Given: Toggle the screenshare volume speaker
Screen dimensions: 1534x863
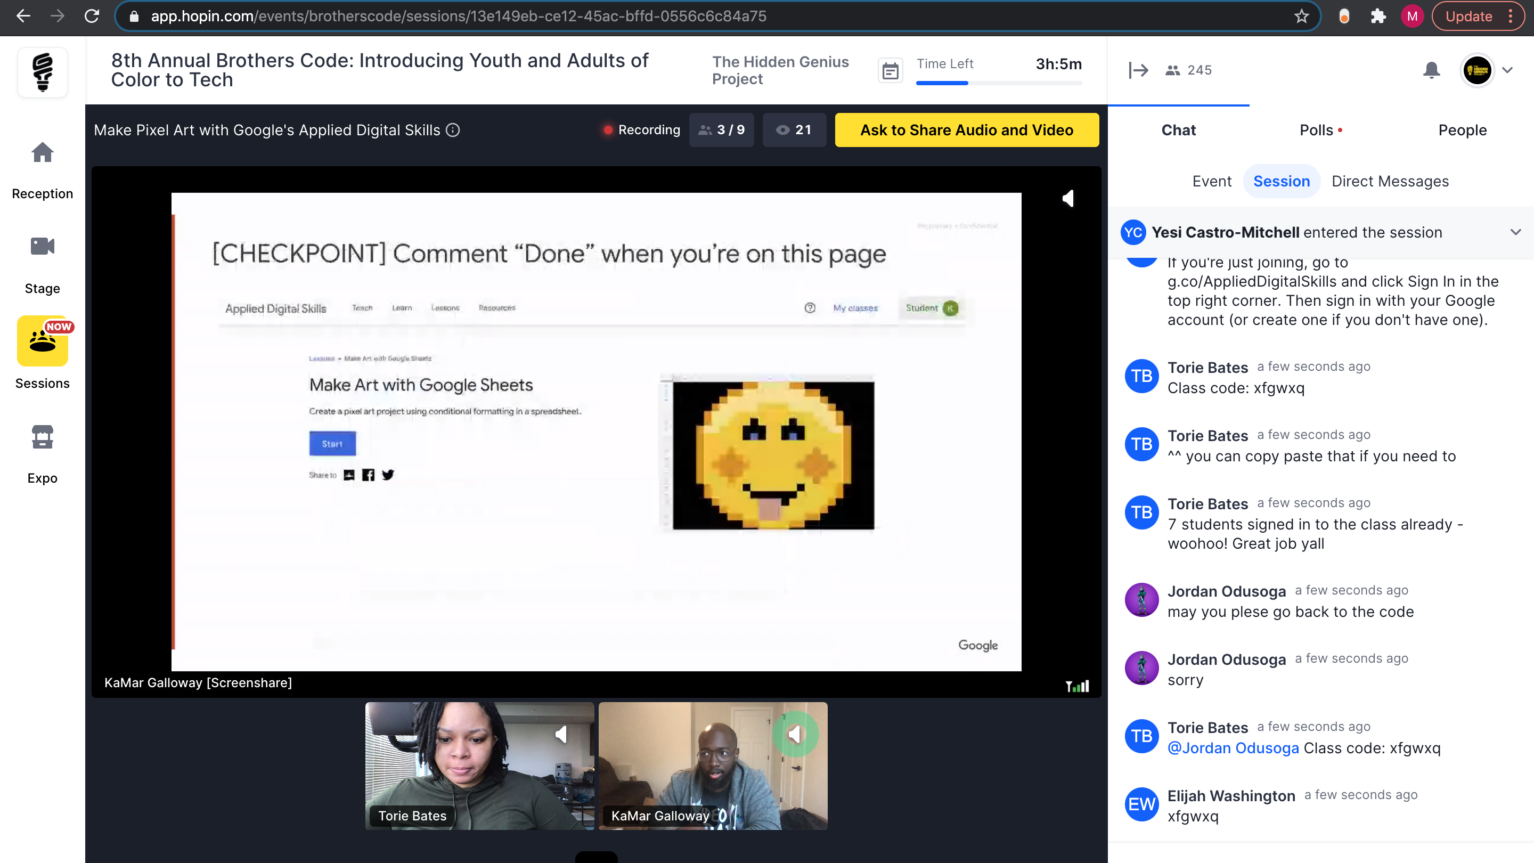Looking at the screenshot, I should (x=1068, y=199).
